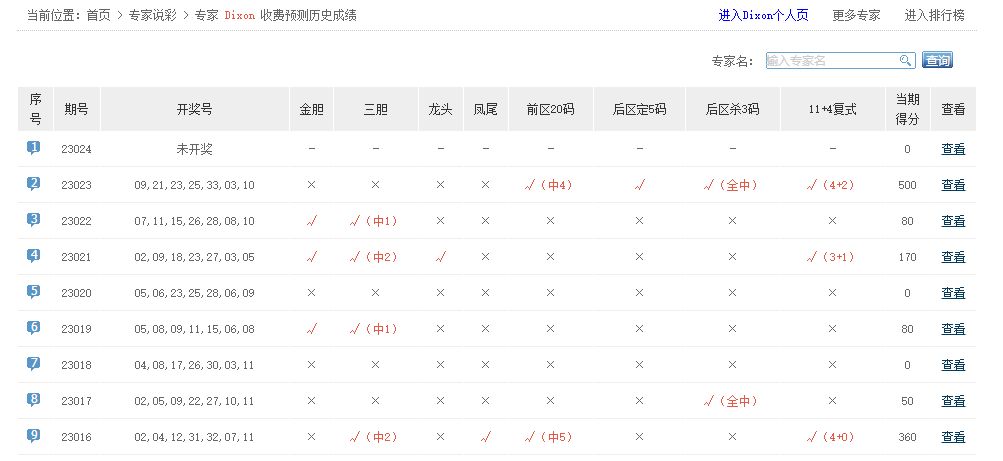View details for period 23023
This screenshot has width=1003, height=461.
[953, 185]
